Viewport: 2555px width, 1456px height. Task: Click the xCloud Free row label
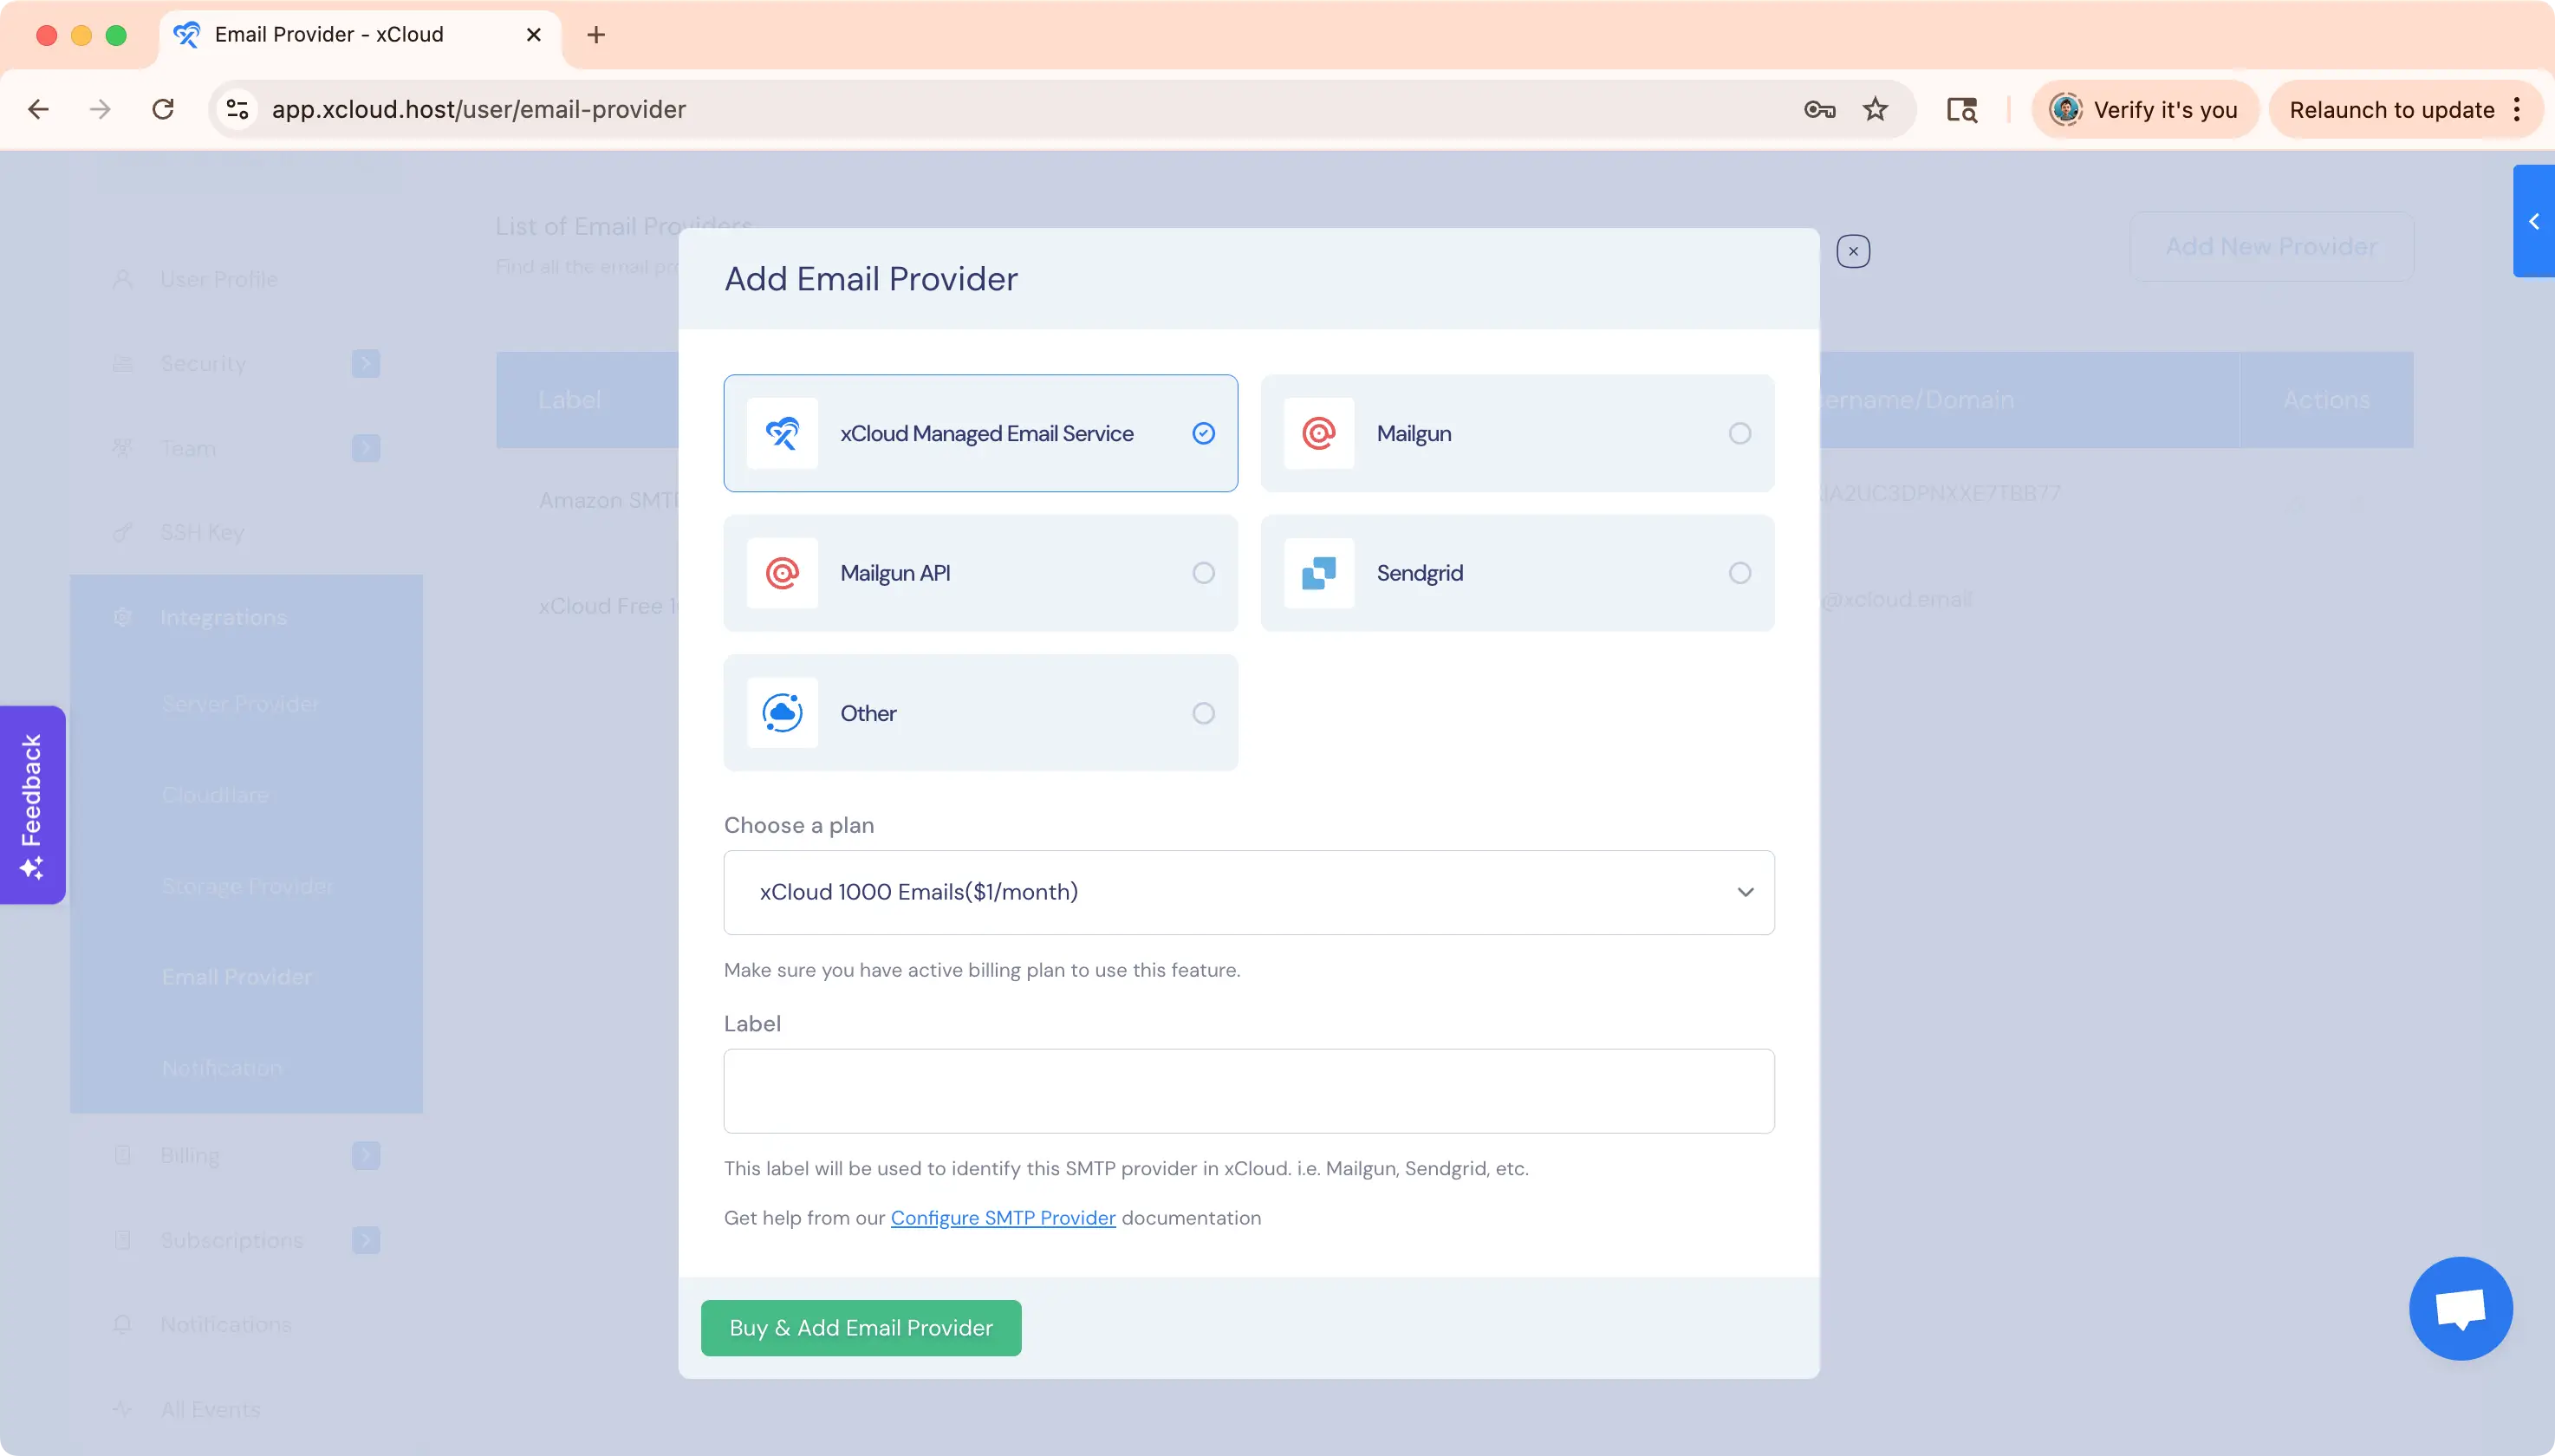pos(608,606)
